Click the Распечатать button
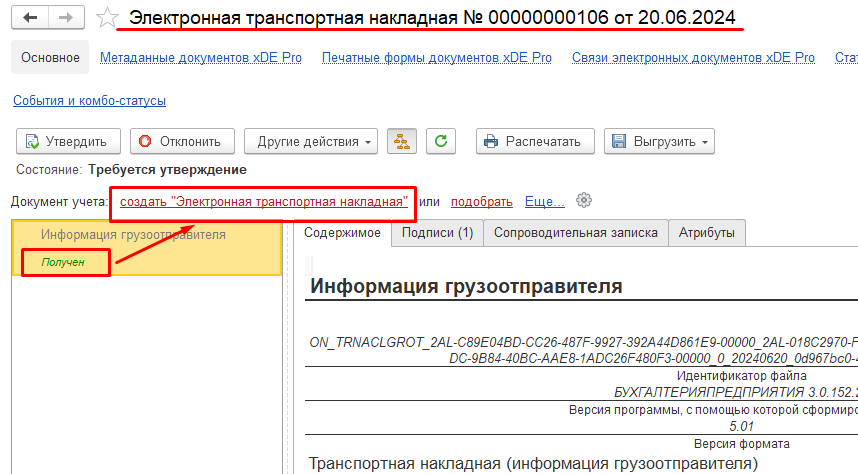The width and height of the screenshot is (858, 474). (535, 141)
